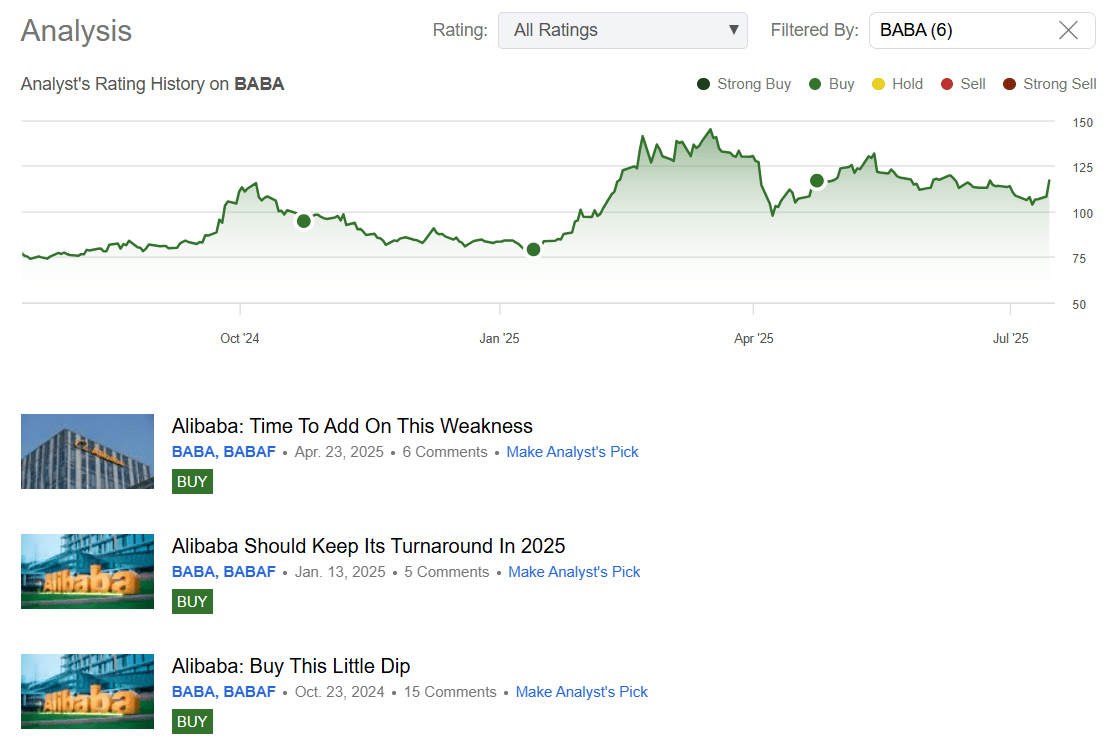Click BUY badge under the January 2025 article
Image resolution: width=1111 pixels, height=746 pixels.
[192, 601]
